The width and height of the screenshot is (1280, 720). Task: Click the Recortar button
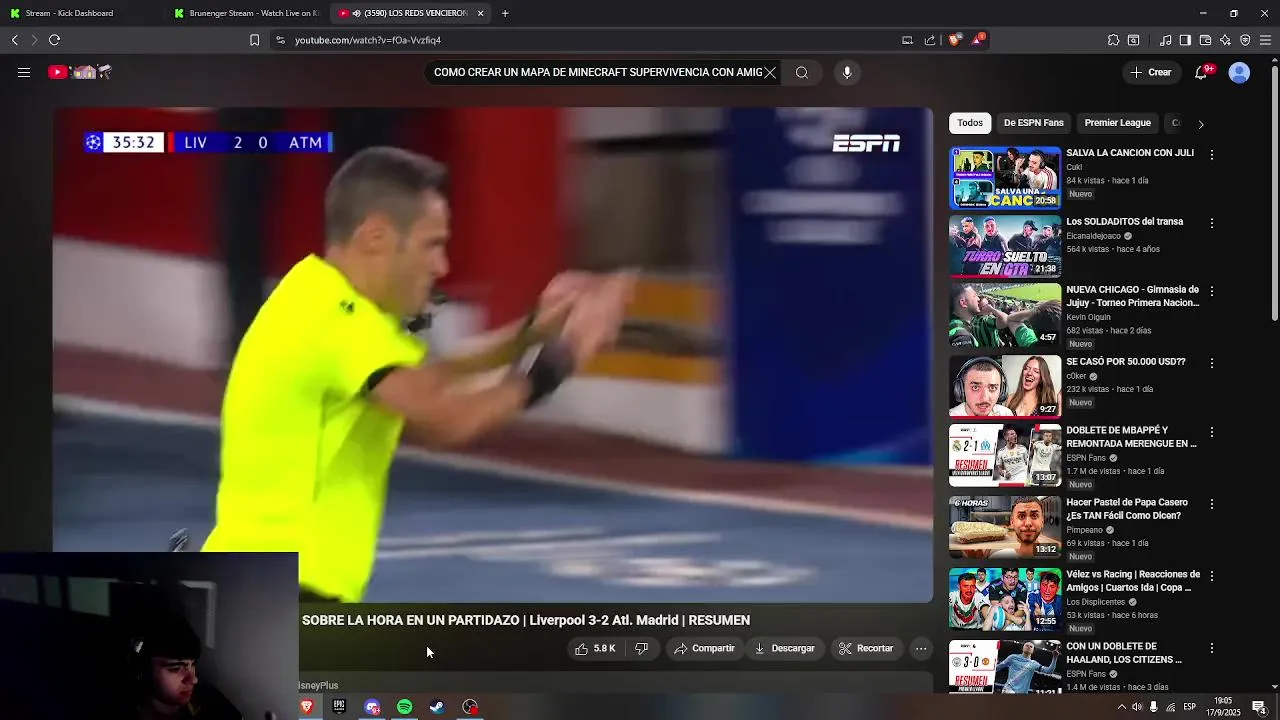866,648
